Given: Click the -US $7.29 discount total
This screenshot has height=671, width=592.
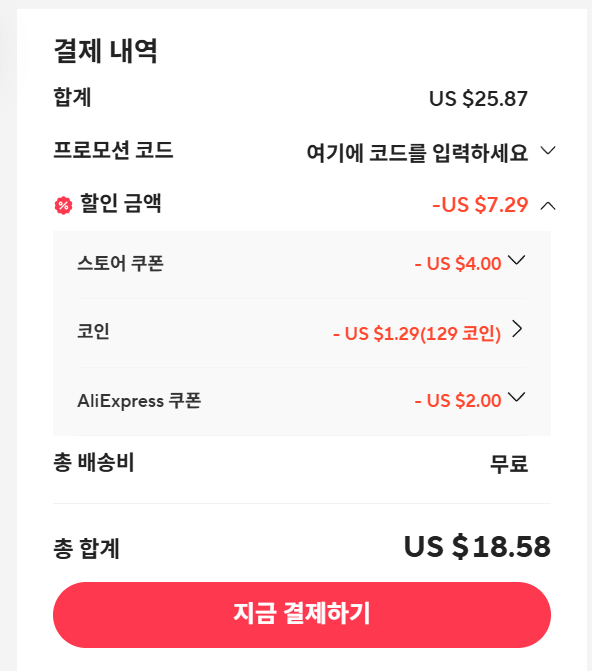Looking at the screenshot, I should (x=480, y=205).
